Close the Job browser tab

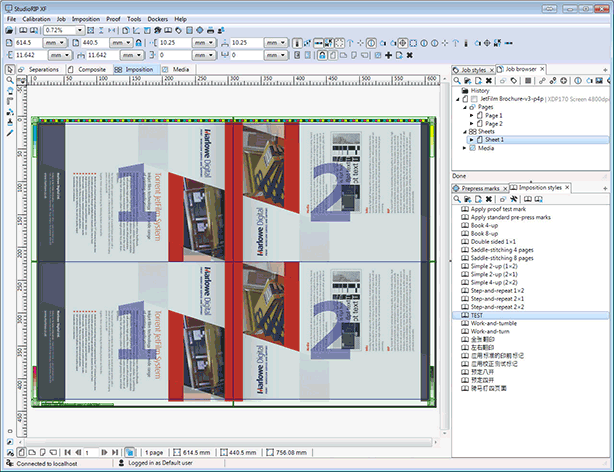coord(542,69)
